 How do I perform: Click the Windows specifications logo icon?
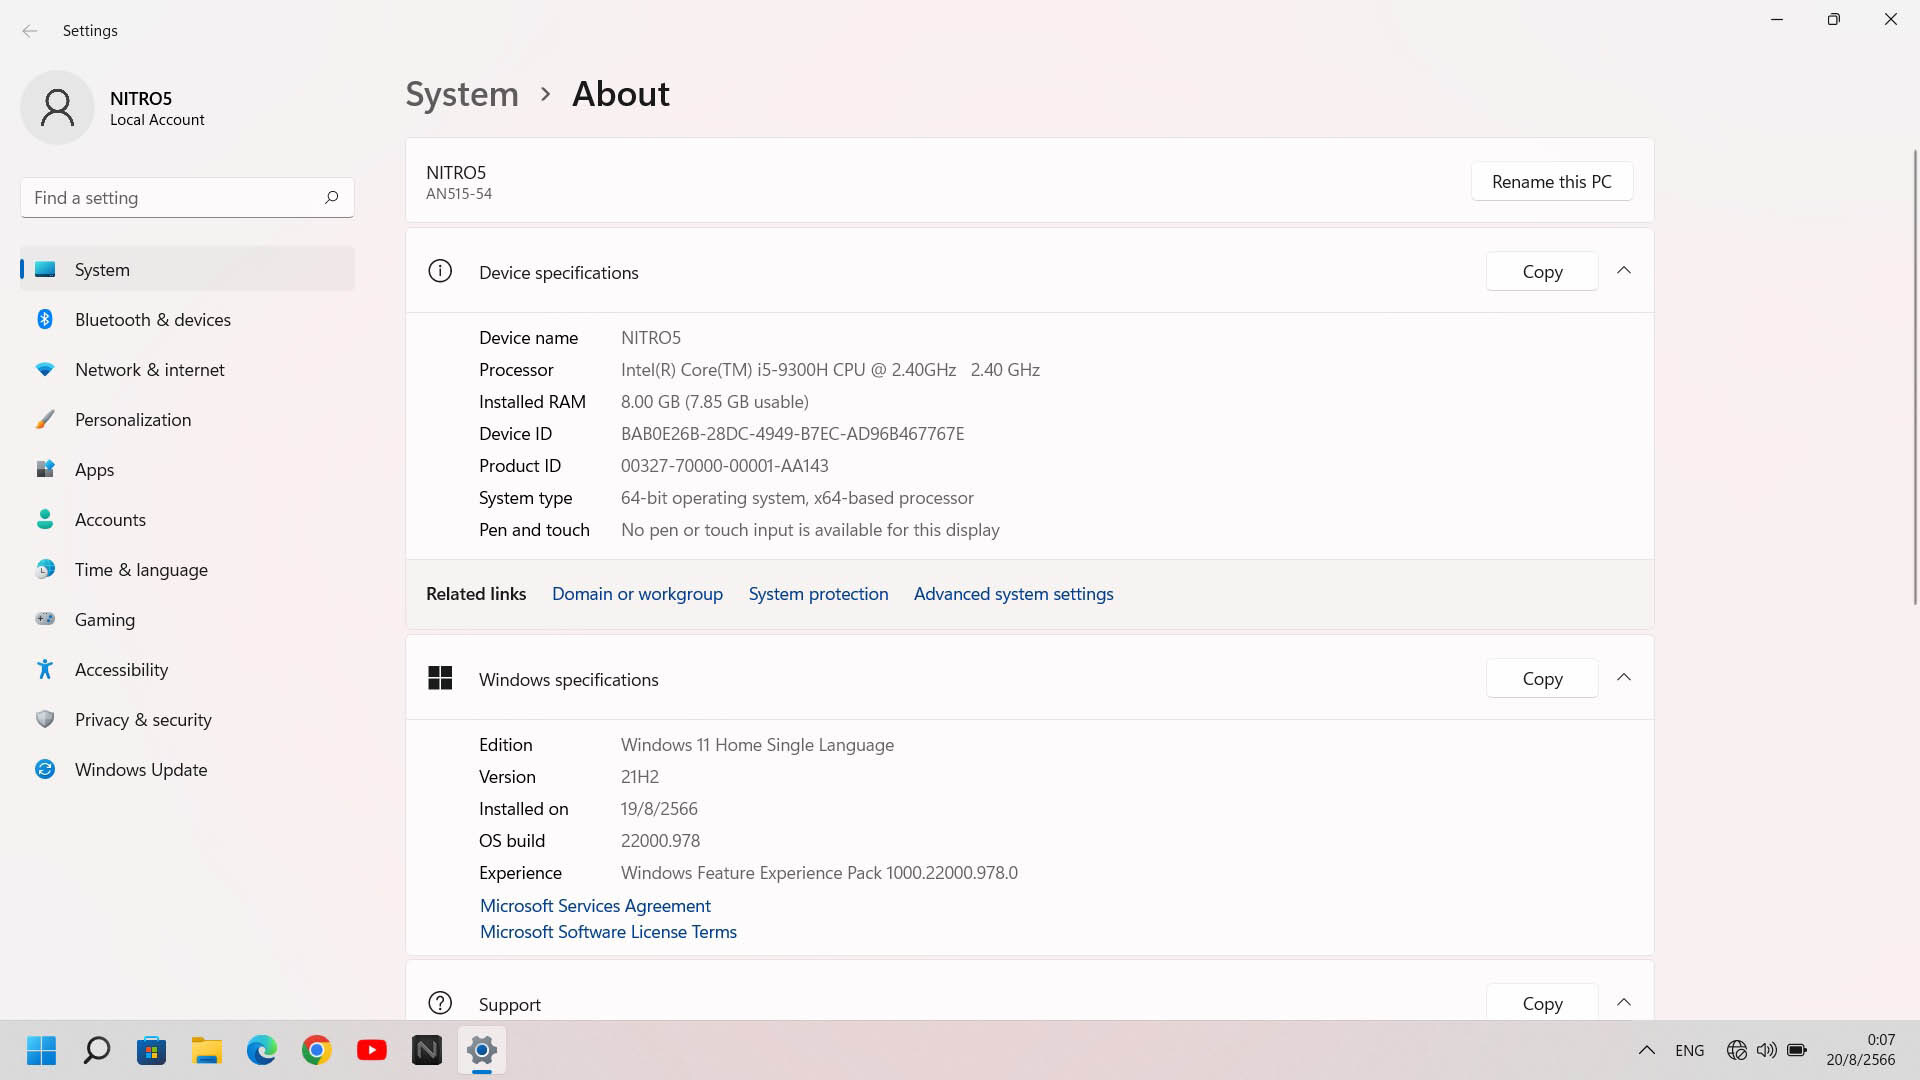click(440, 678)
